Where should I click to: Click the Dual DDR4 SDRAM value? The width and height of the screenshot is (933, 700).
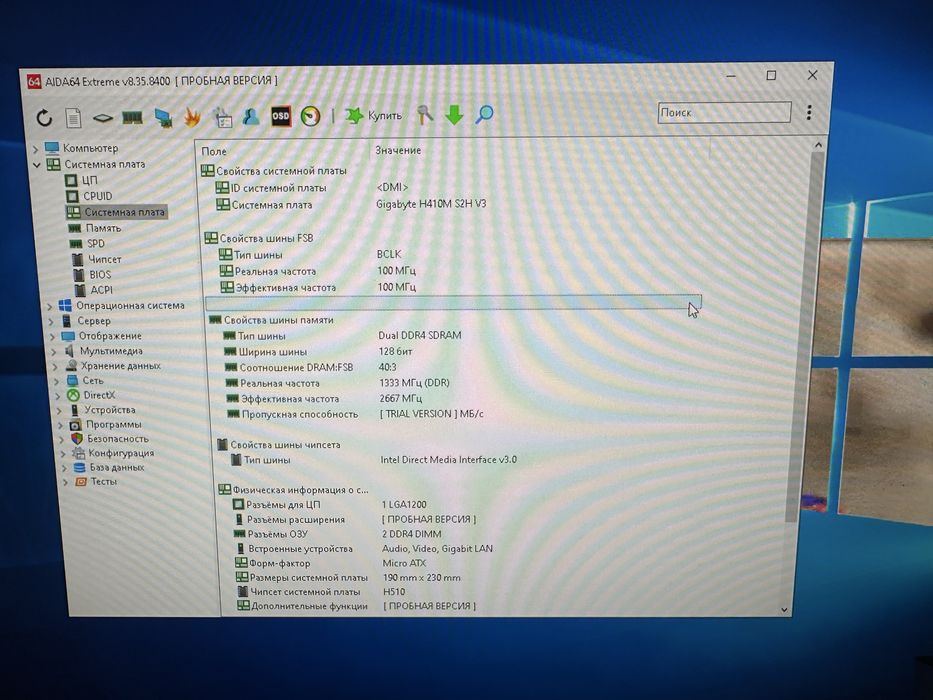tap(419, 335)
